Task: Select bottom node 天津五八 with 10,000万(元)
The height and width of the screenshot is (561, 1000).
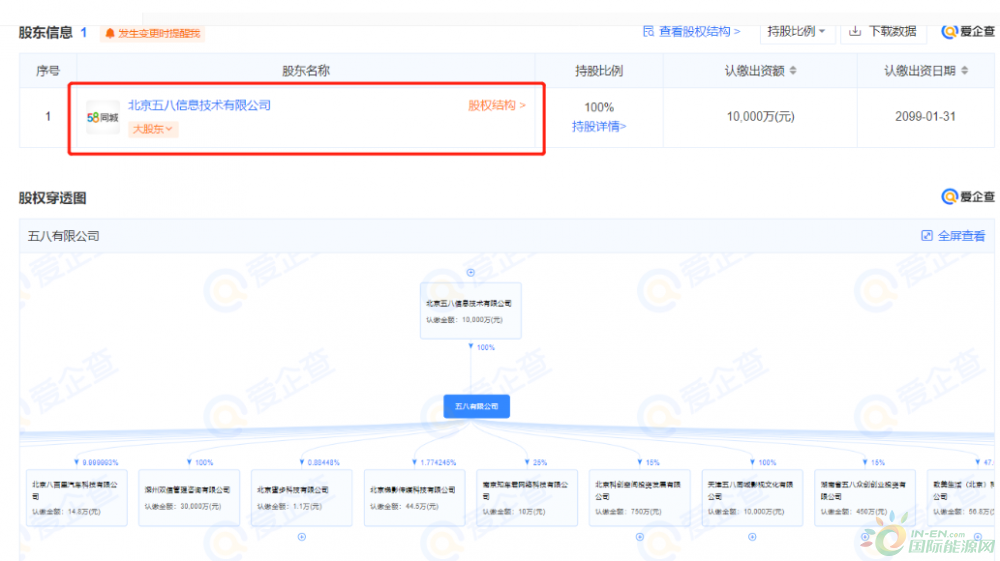Action: pyautogui.click(x=752, y=498)
